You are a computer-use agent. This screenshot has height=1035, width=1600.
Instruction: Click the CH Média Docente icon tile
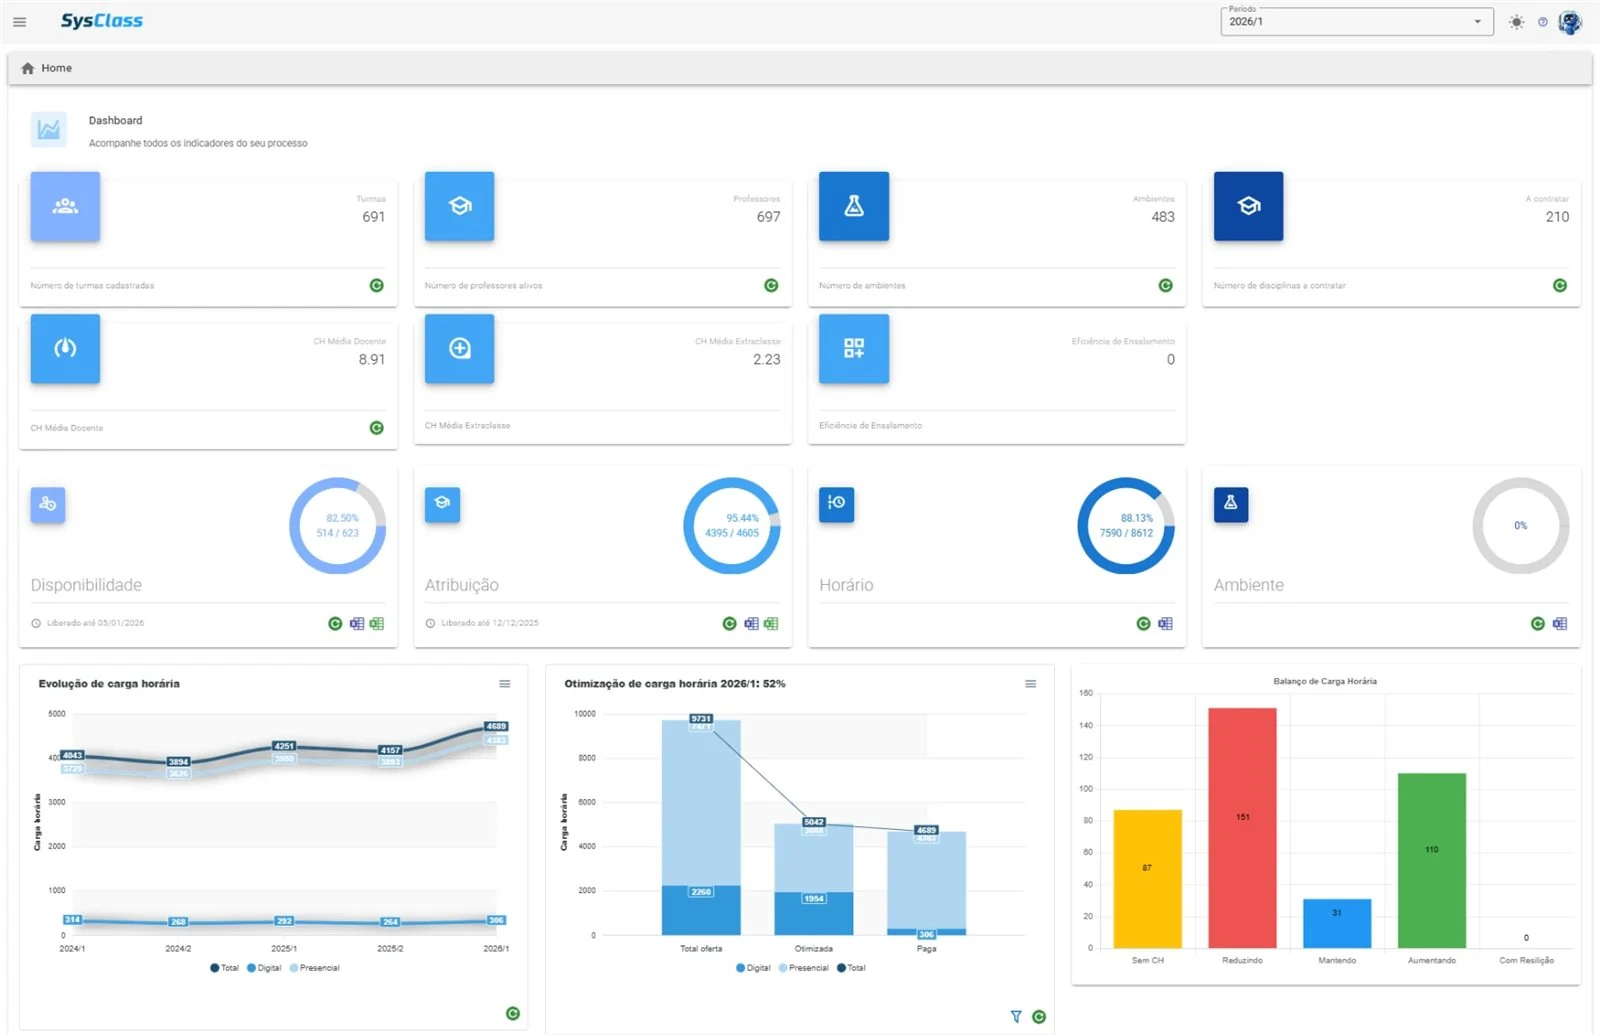(65, 349)
